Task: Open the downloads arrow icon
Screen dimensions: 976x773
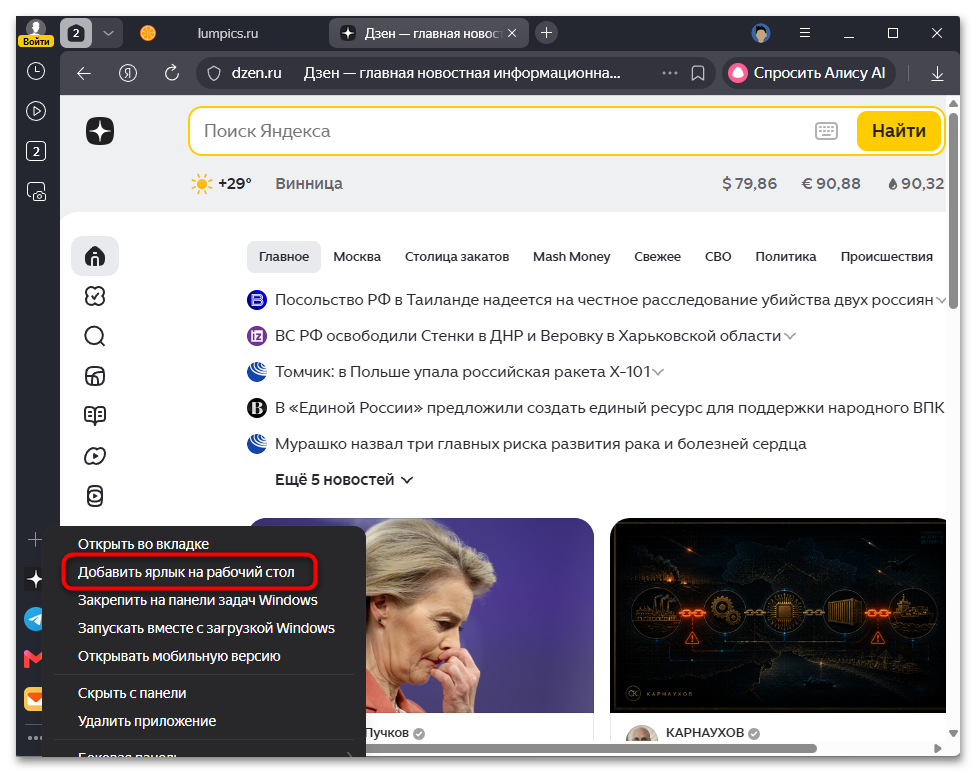Action: click(x=937, y=73)
